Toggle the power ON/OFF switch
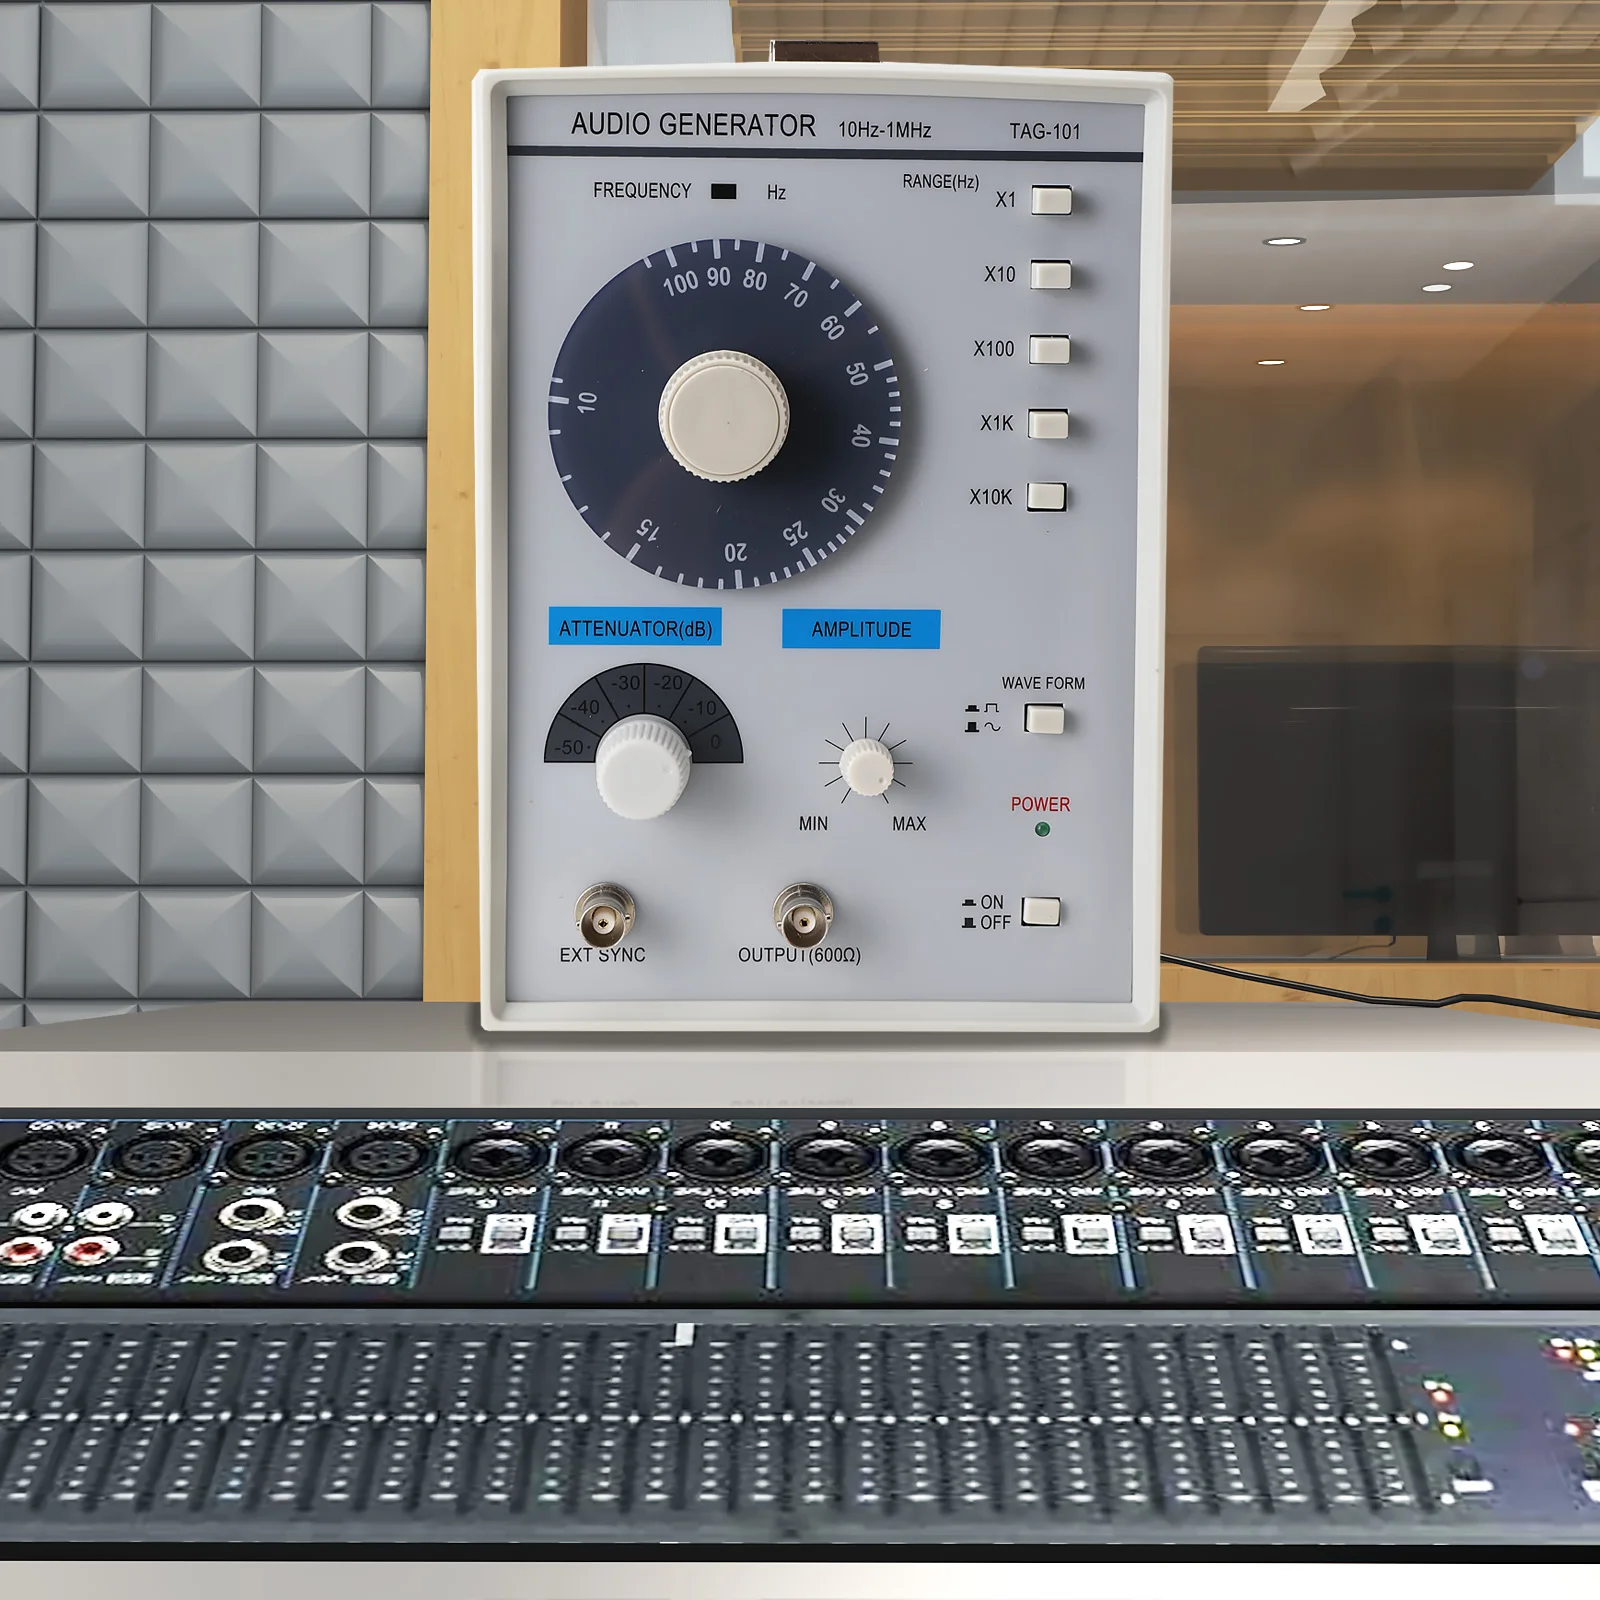 tap(1041, 911)
